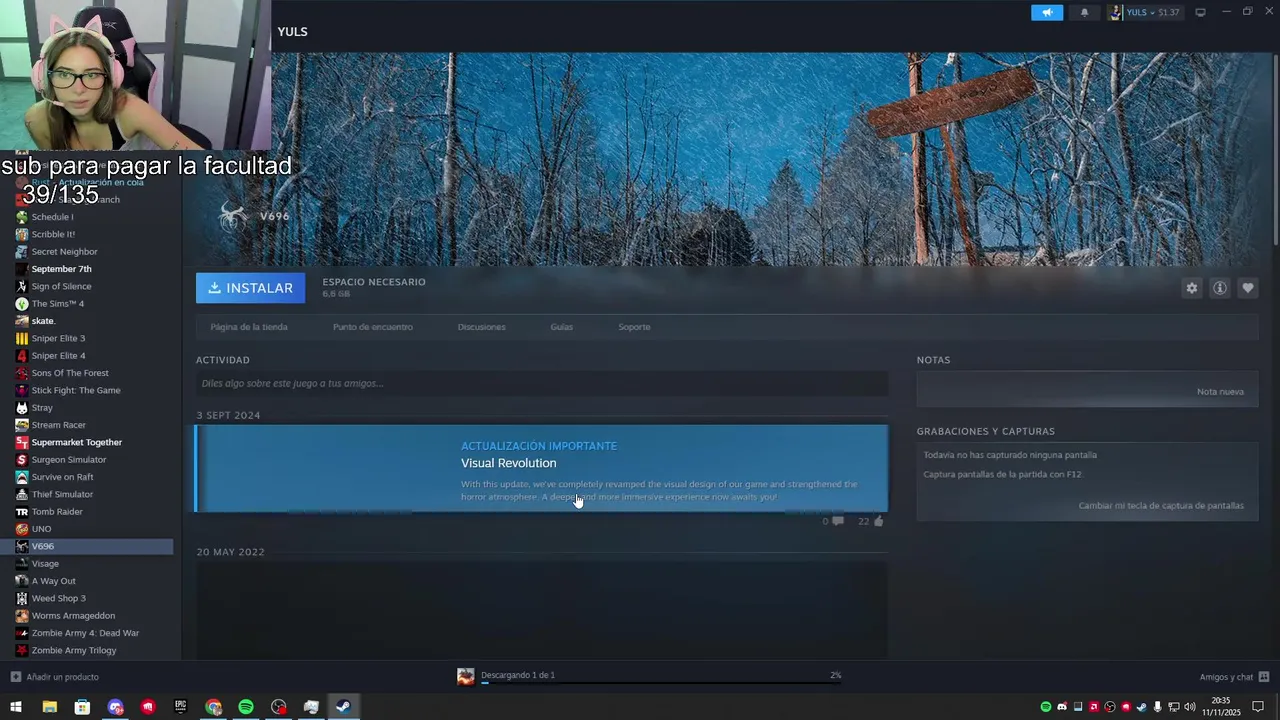The height and width of the screenshot is (720, 1280).
Task: Click the Tomb Raider icon
Action: [22, 512]
